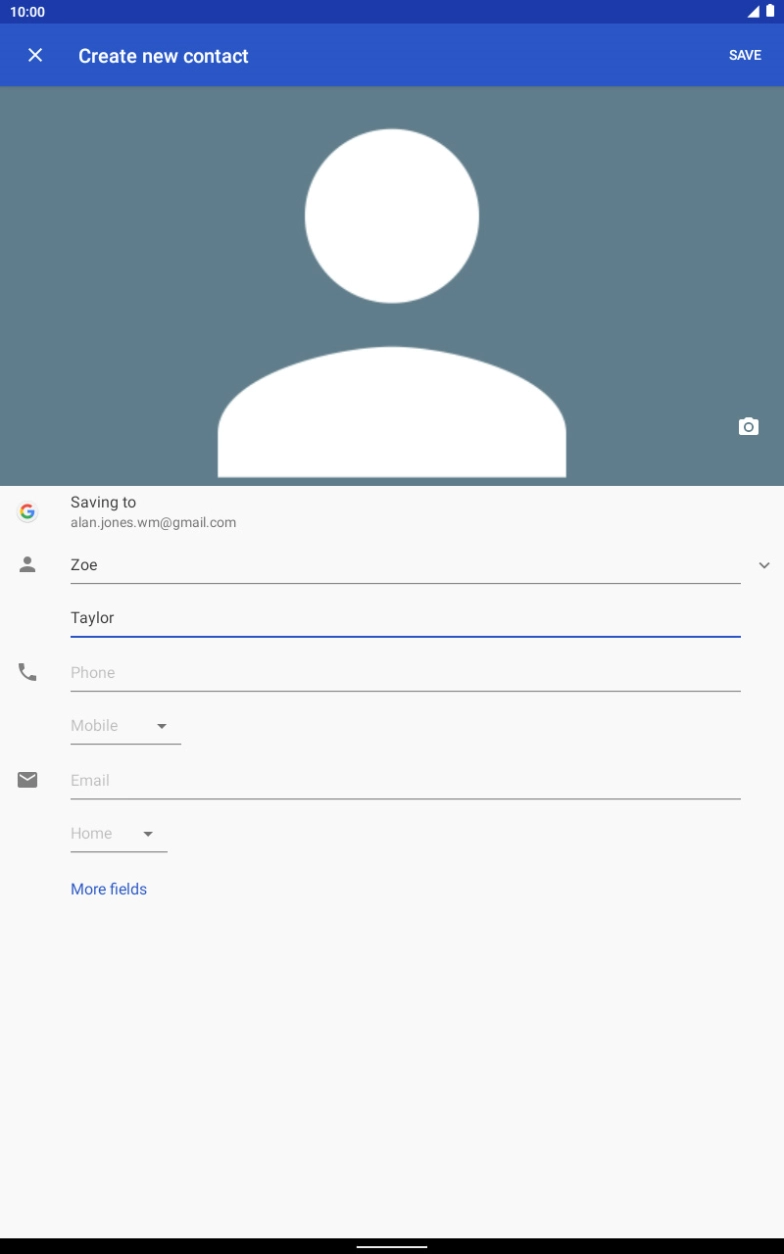This screenshot has height=1254, width=784.
Task: Tap the battery icon in status bar
Action: (770, 12)
